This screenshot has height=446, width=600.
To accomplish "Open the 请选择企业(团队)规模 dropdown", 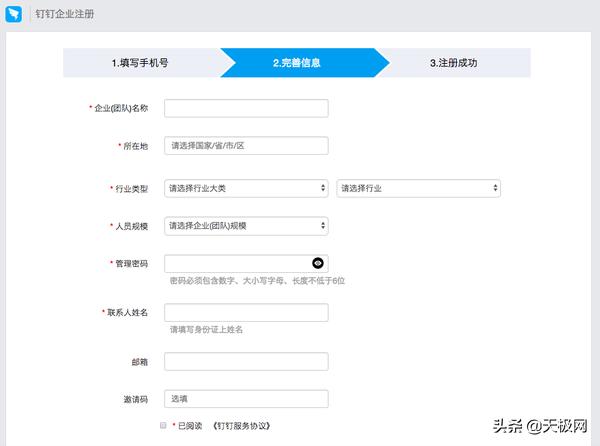I will 246,226.
